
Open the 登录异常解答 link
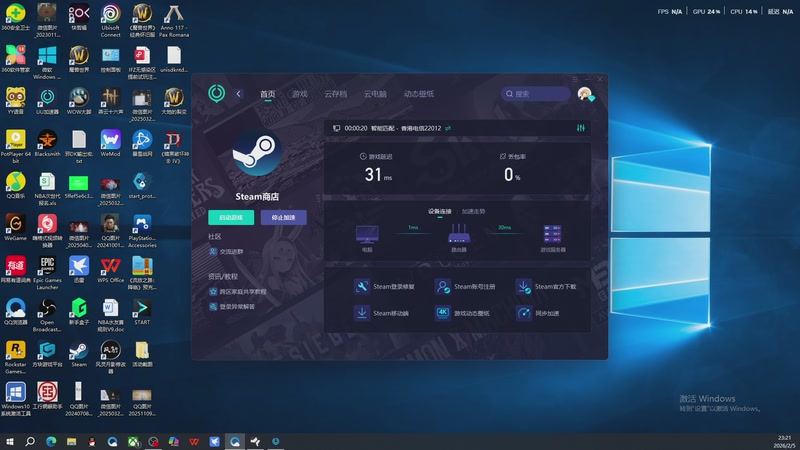[232, 307]
